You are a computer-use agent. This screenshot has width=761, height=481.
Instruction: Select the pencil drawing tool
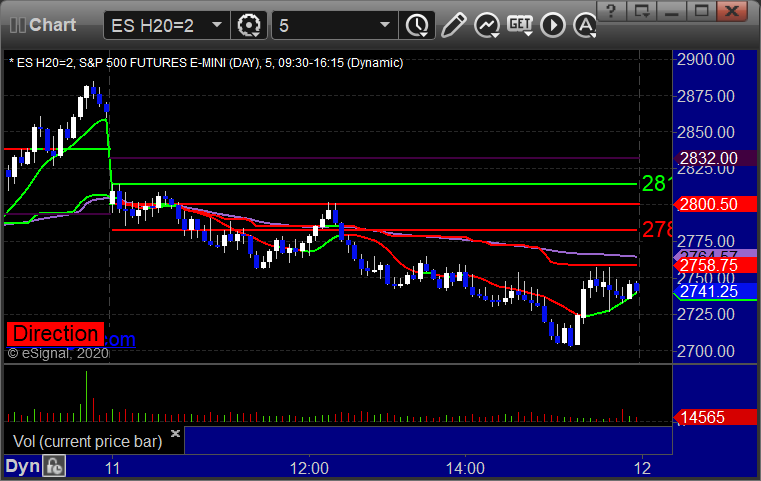[x=453, y=23]
